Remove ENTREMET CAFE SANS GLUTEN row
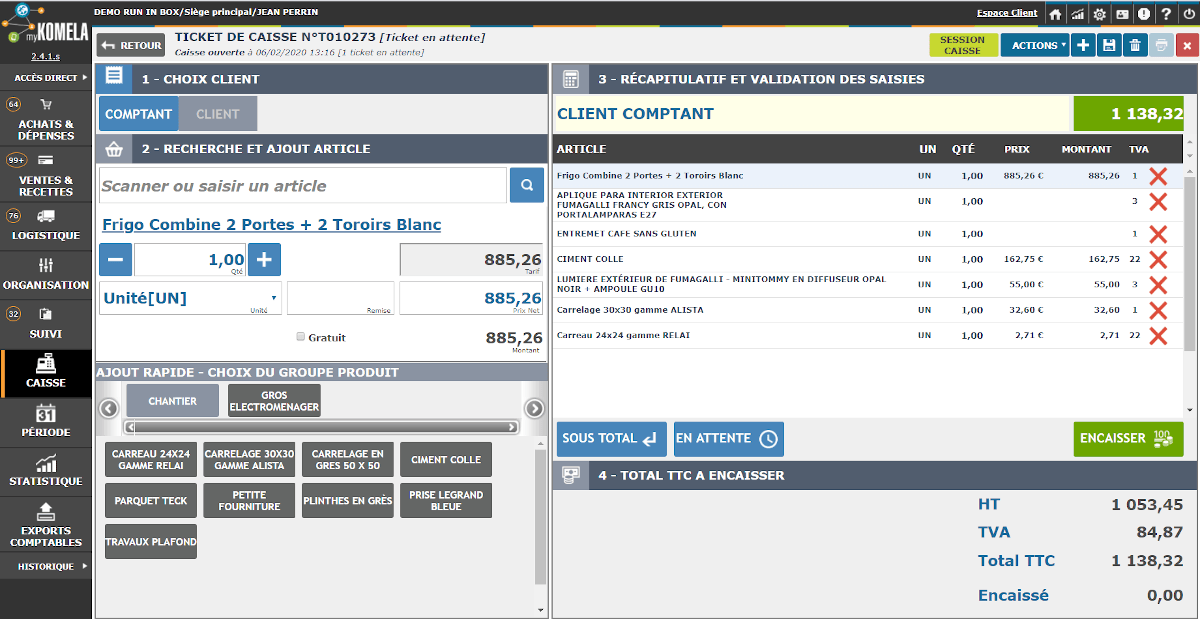This screenshot has height=619, width=1200. click(x=1158, y=234)
